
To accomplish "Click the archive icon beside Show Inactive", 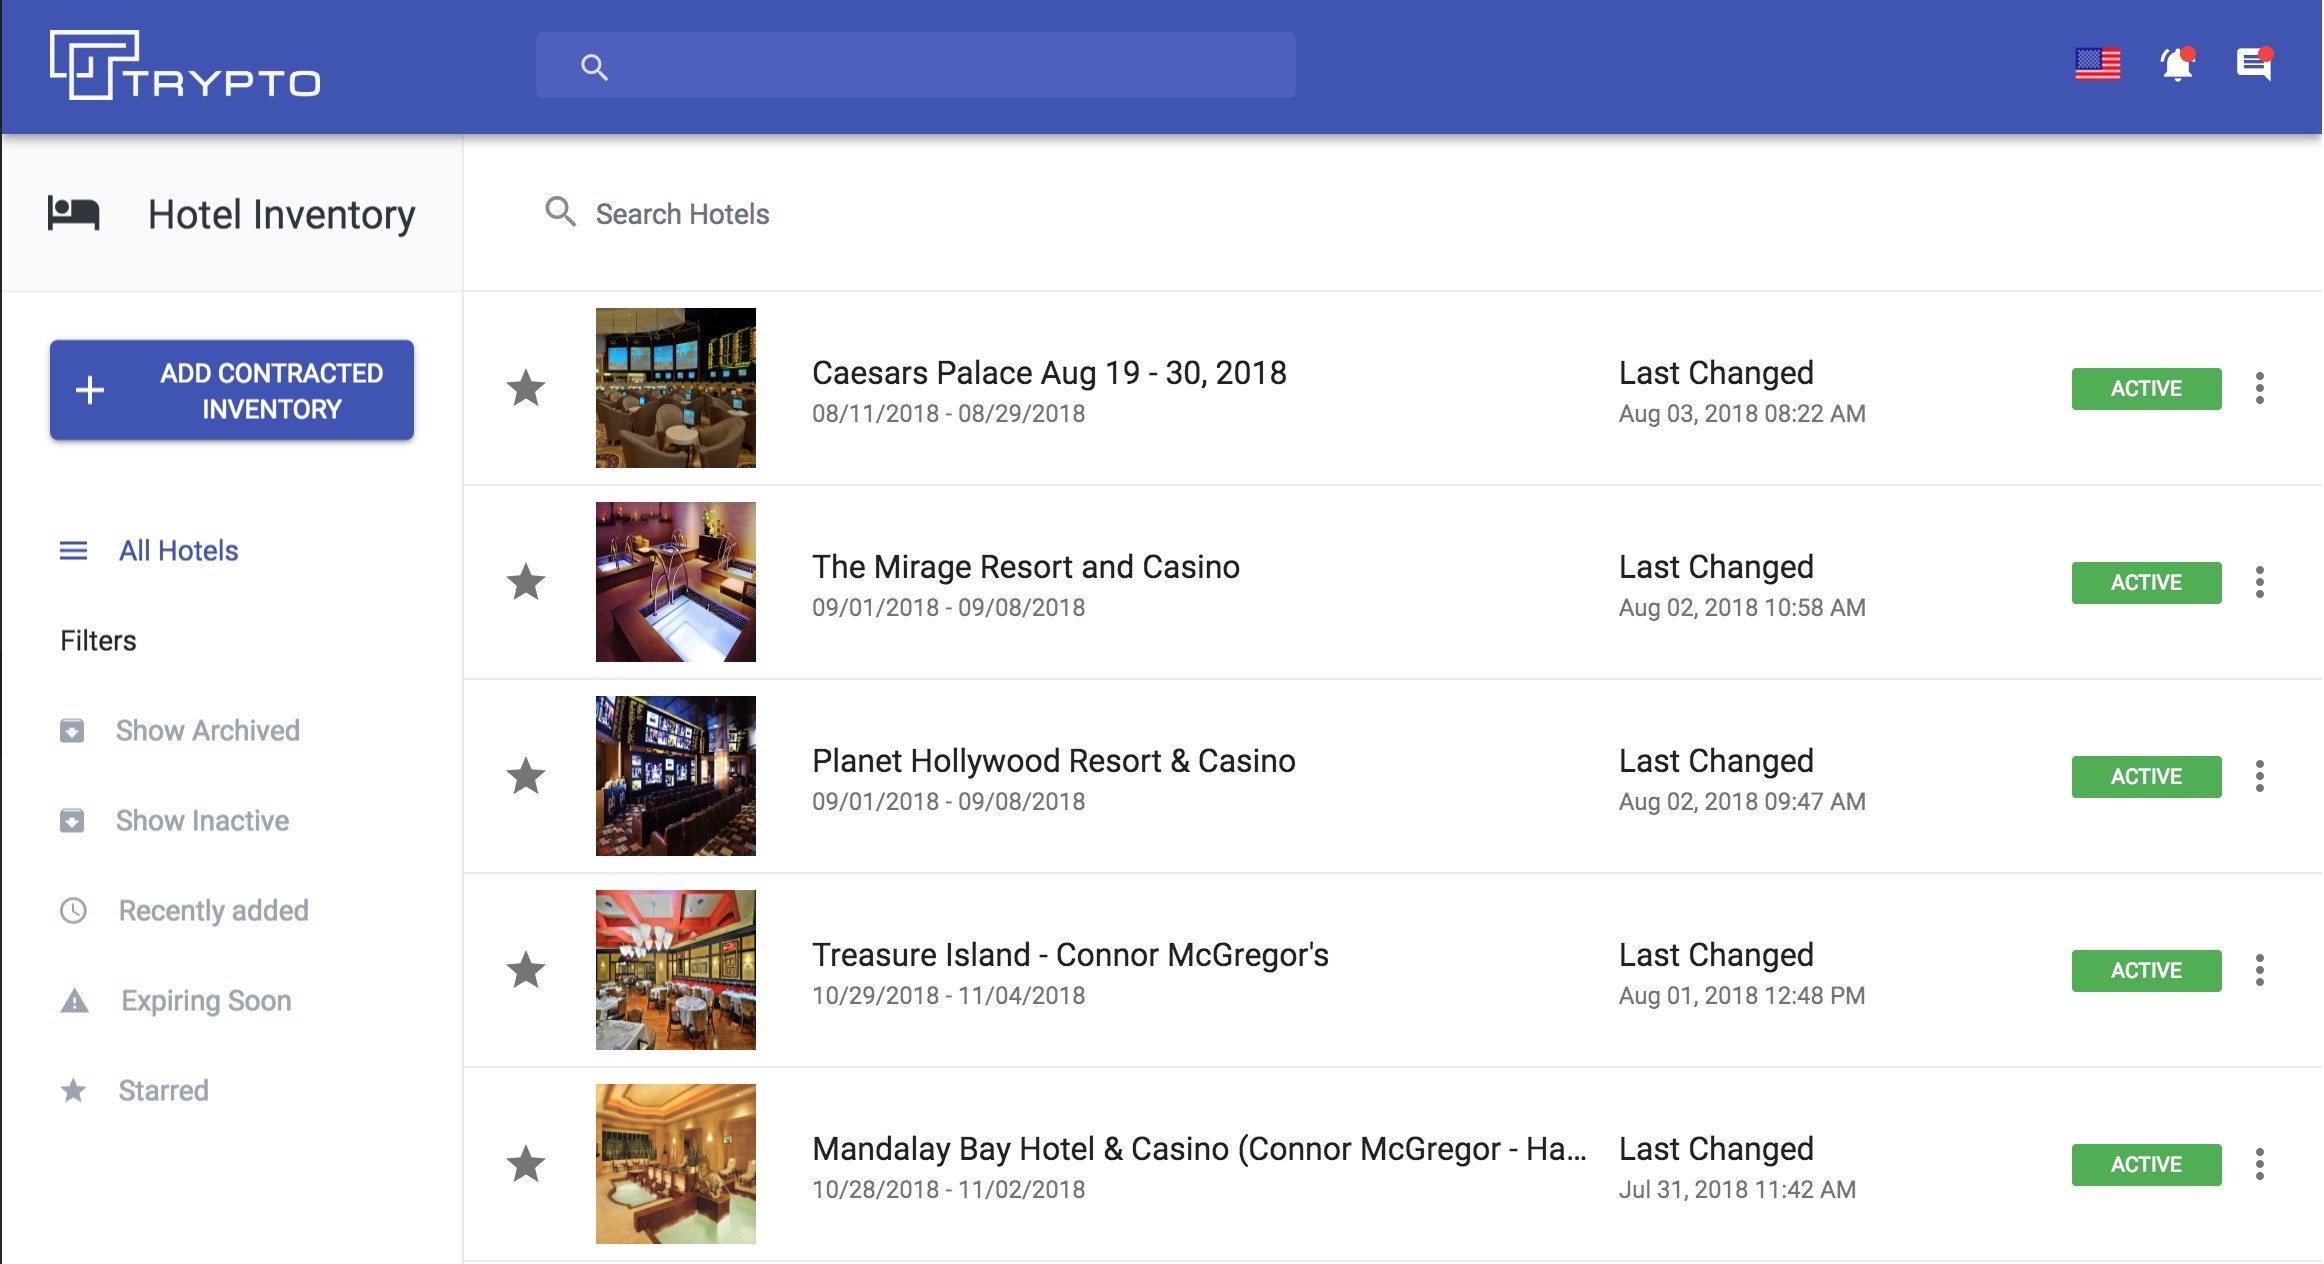I will tap(72, 820).
